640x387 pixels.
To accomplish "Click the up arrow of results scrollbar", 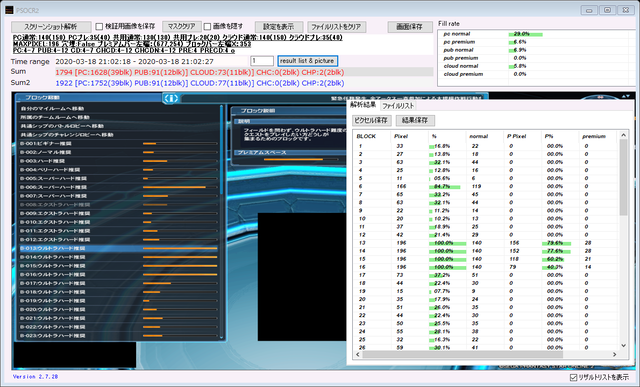I will point(623,135).
